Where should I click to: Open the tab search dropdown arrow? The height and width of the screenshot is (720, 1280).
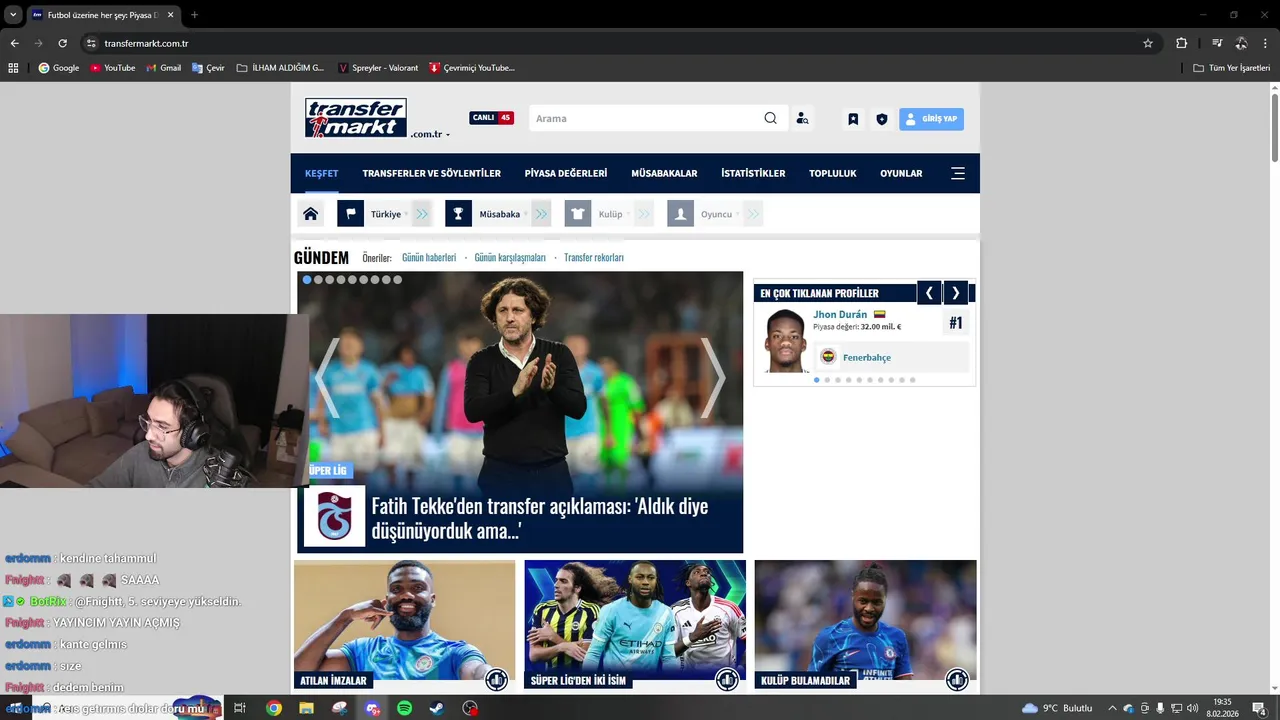click(13, 15)
